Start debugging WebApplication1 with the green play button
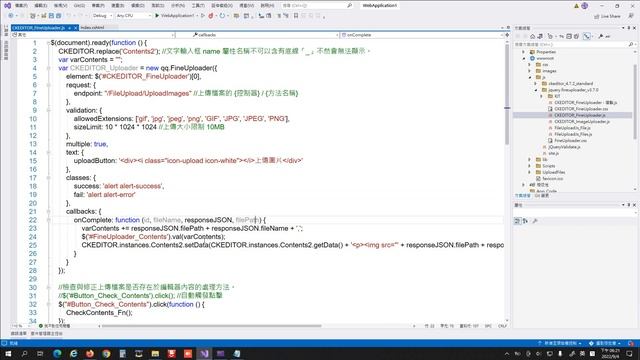Image resolution: width=640 pixels, height=360 pixels. tap(157, 16)
